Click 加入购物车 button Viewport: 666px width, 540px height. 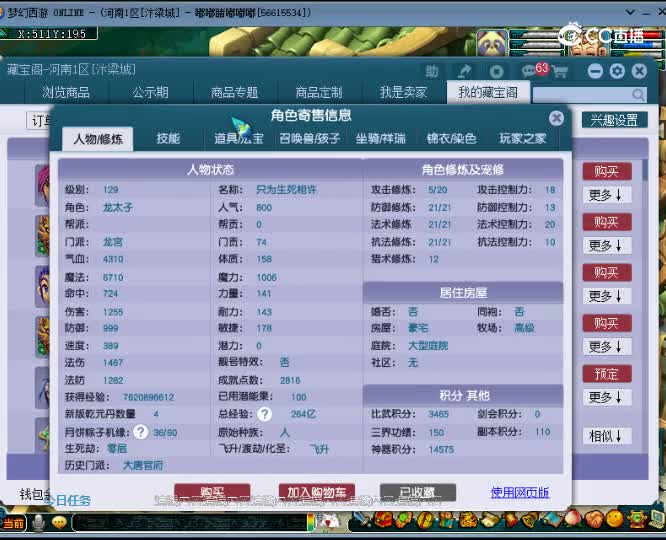click(316, 492)
